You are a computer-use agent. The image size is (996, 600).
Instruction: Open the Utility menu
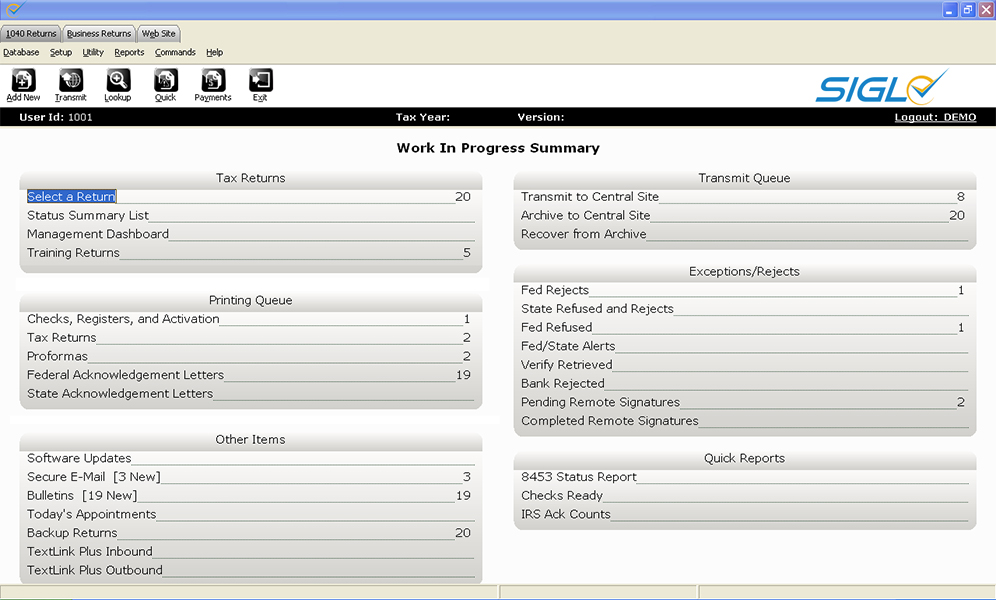93,52
